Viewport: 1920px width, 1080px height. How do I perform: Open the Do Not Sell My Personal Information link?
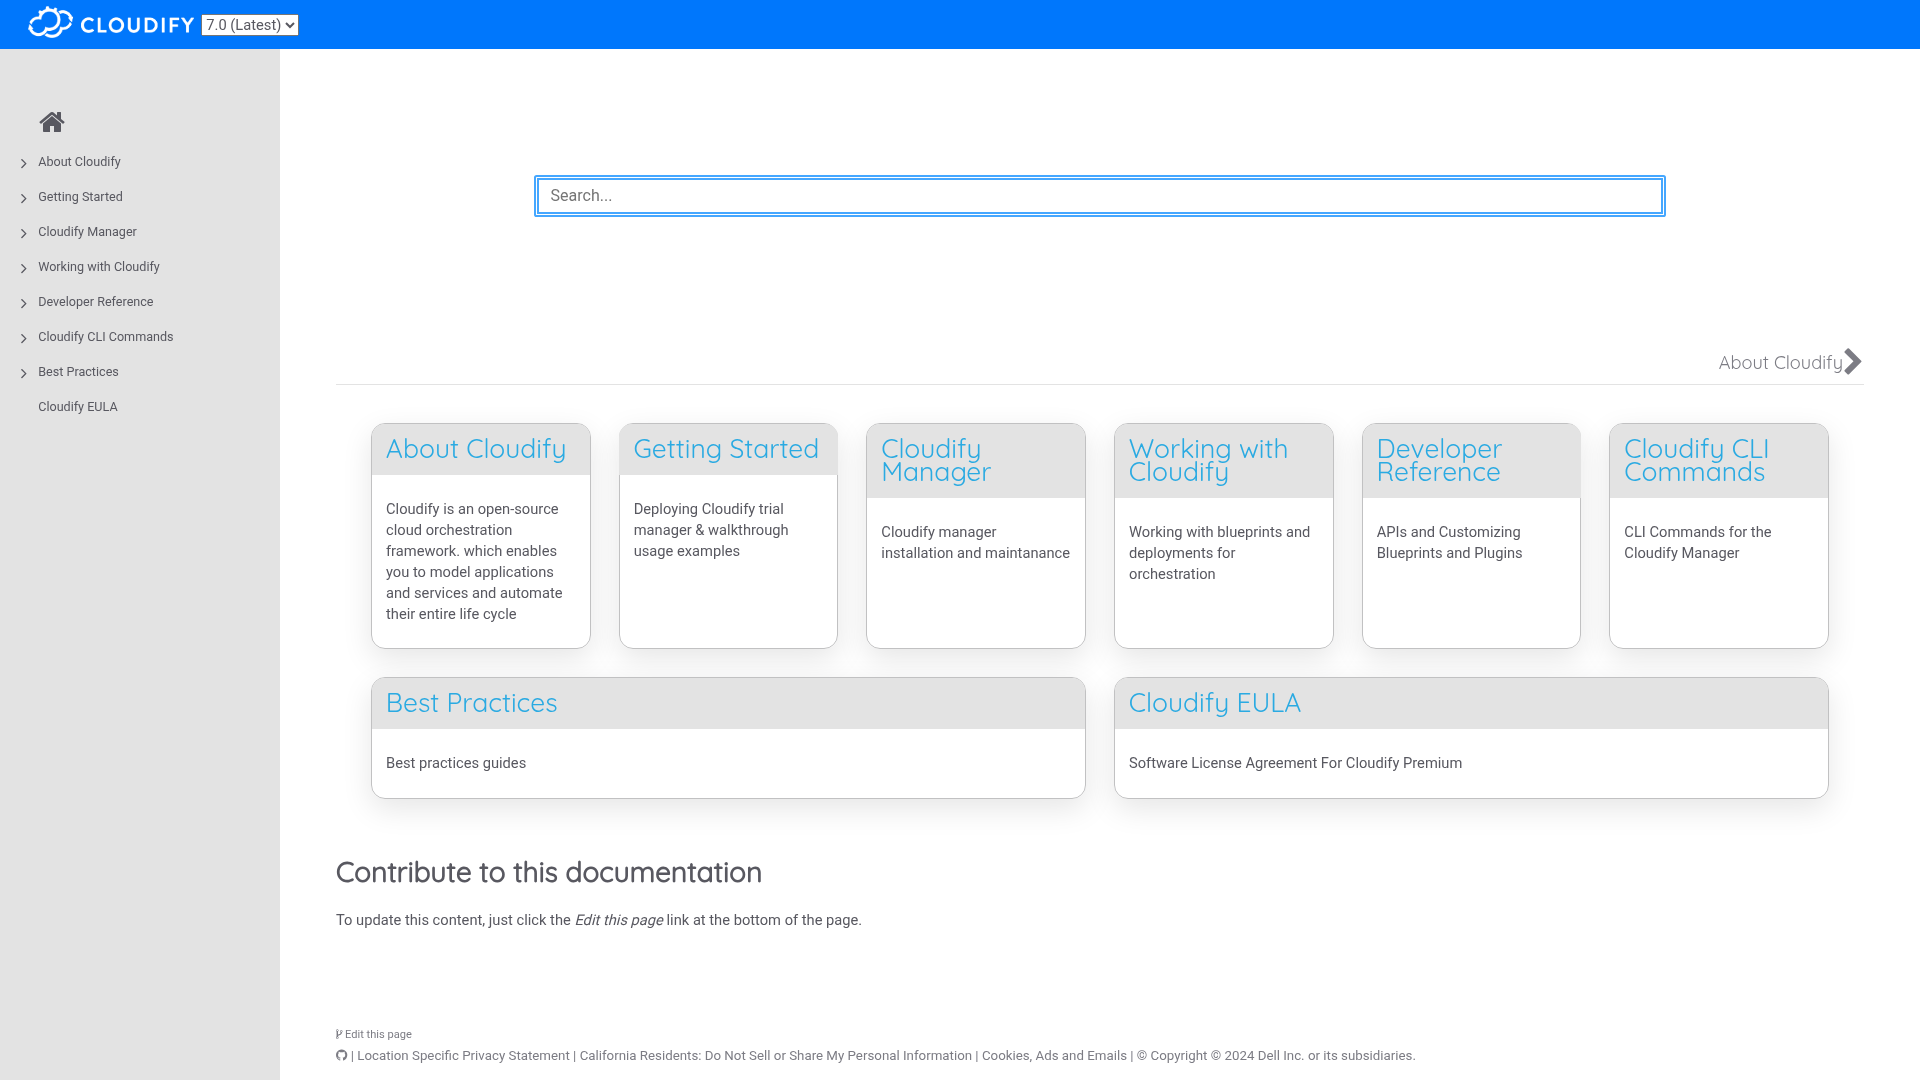(776, 1055)
